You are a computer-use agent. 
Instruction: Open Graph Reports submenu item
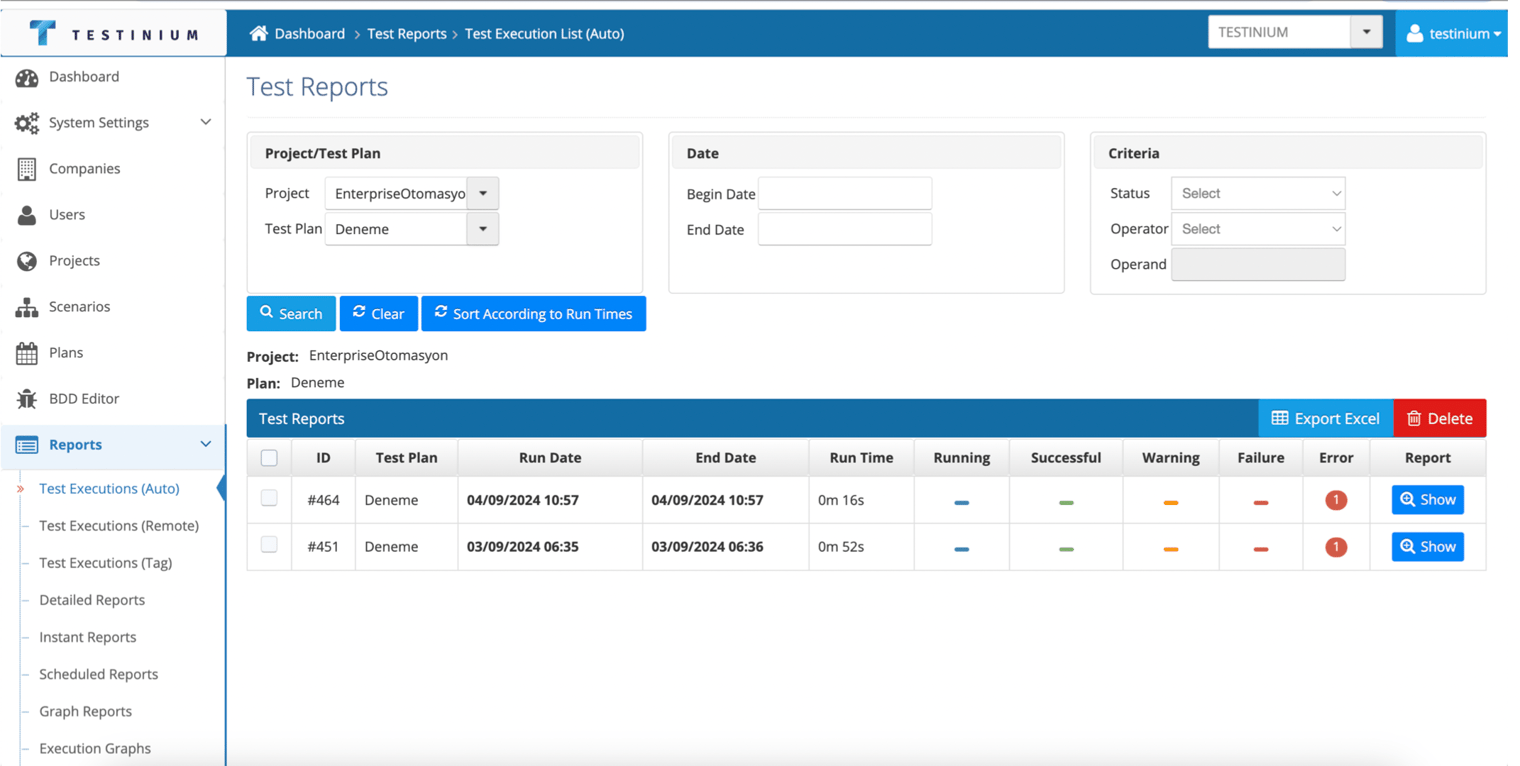85,711
